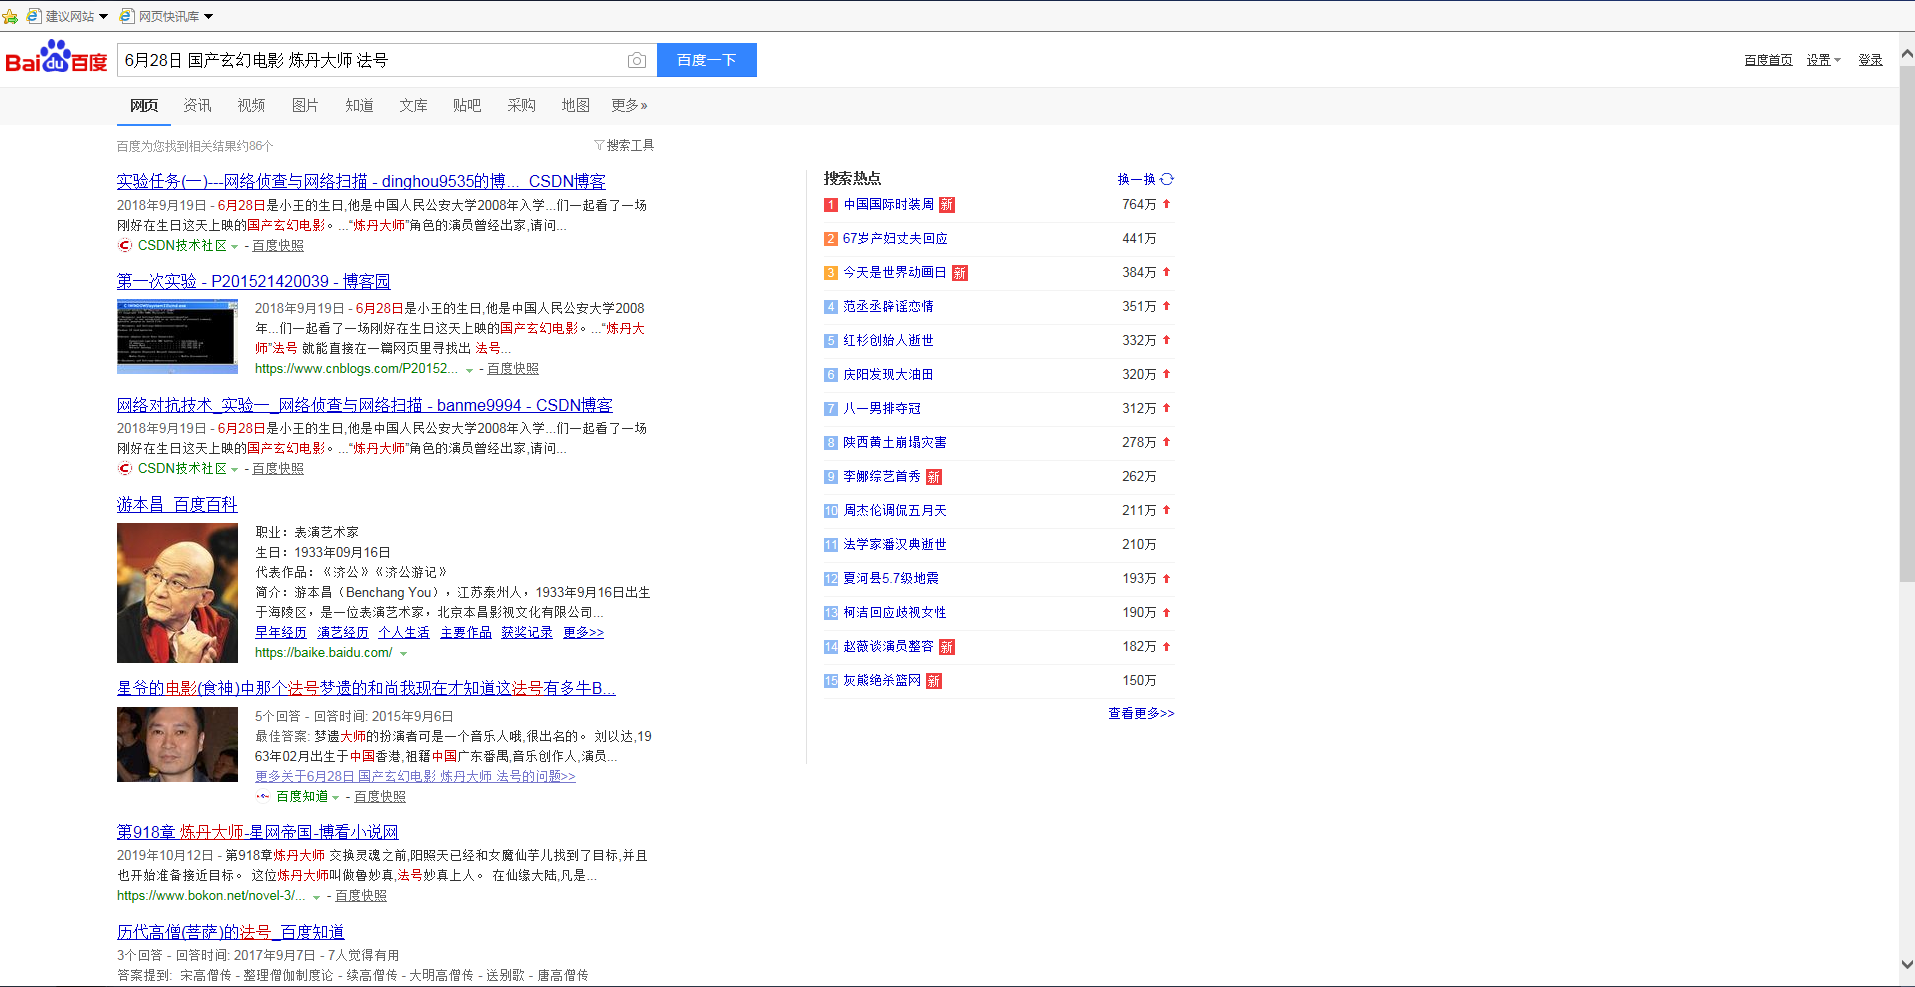1915x987 pixels.
Task: Click 查看更多>> under hot searches
Action: point(1141,713)
